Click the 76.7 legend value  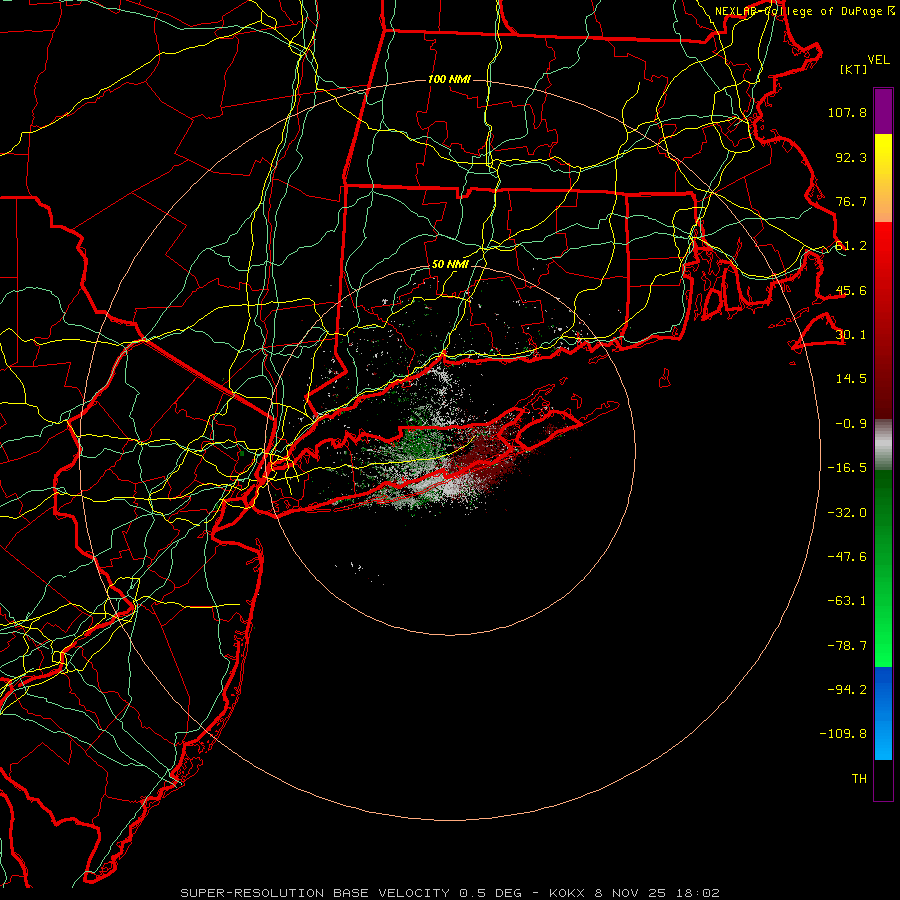tap(851, 201)
